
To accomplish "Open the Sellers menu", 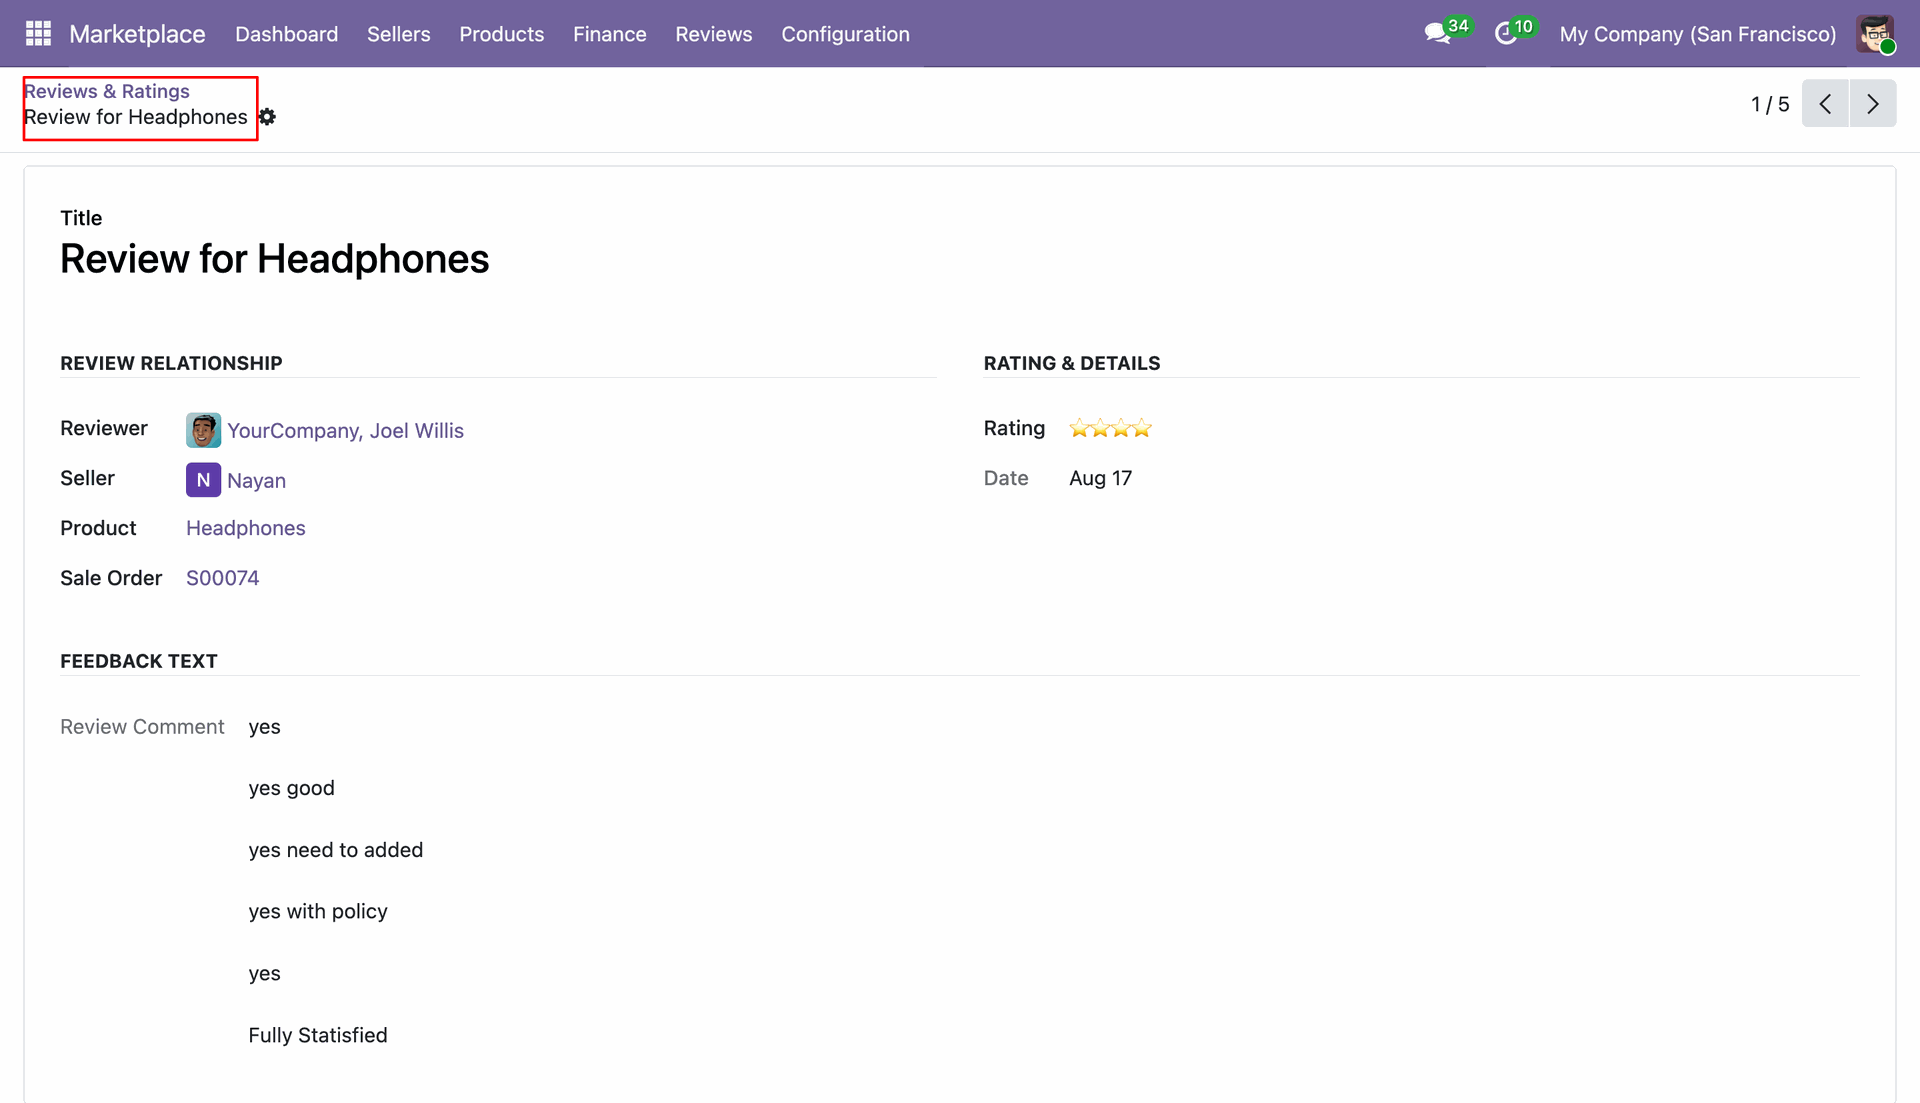I will pos(398,34).
